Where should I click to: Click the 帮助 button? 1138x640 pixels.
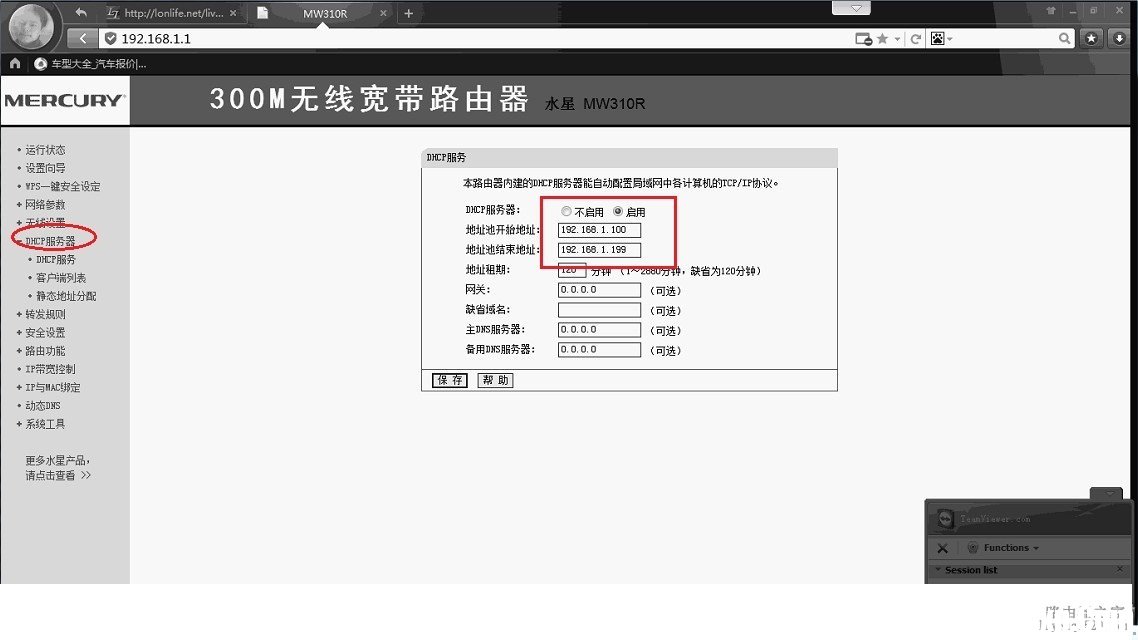coord(496,380)
